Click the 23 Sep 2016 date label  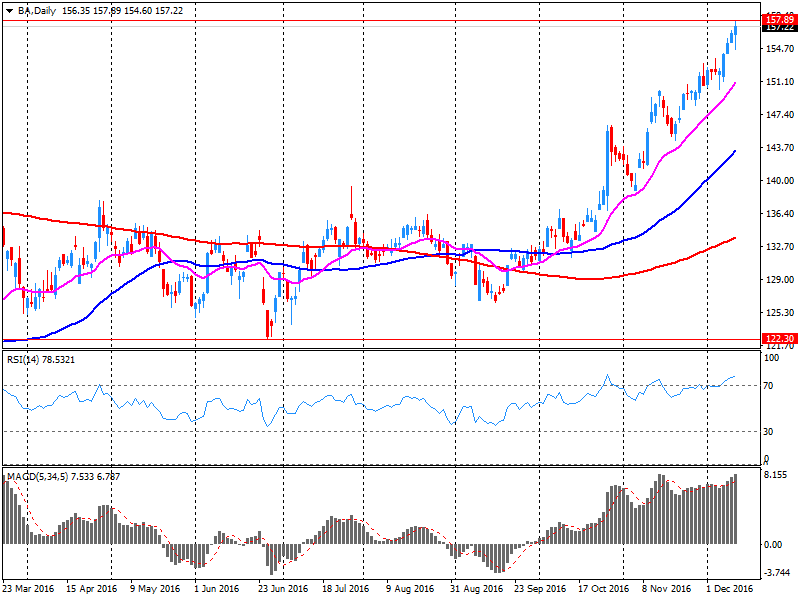click(x=540, y=589)
